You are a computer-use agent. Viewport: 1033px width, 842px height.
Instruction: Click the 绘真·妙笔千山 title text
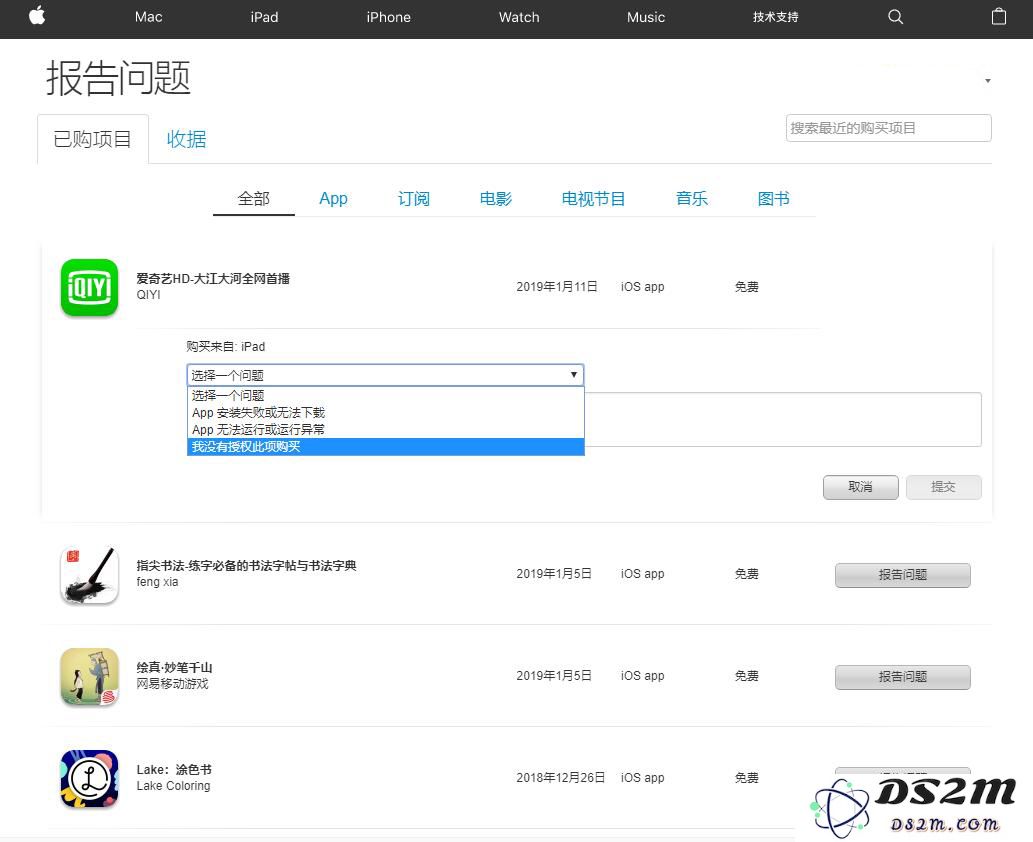point(175,667)
